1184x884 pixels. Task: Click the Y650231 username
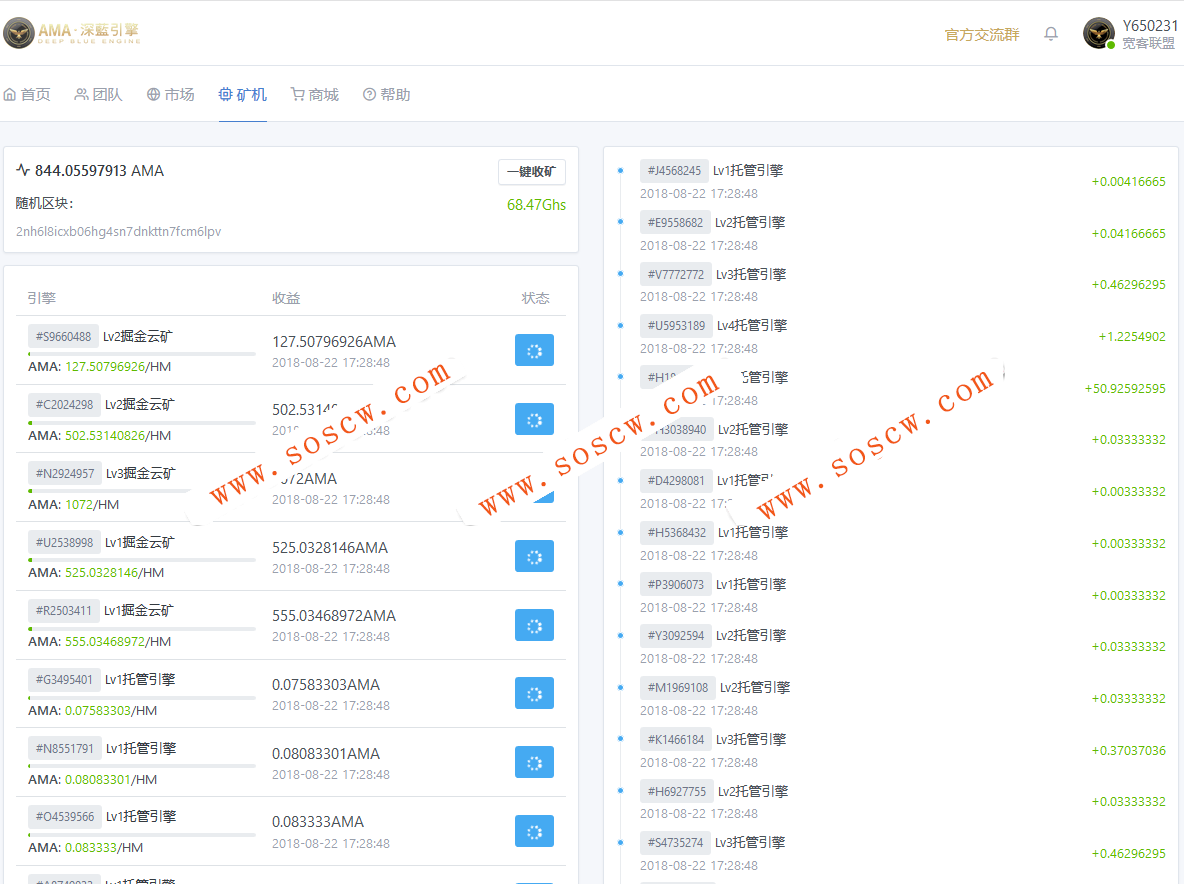click(1149, 26)
